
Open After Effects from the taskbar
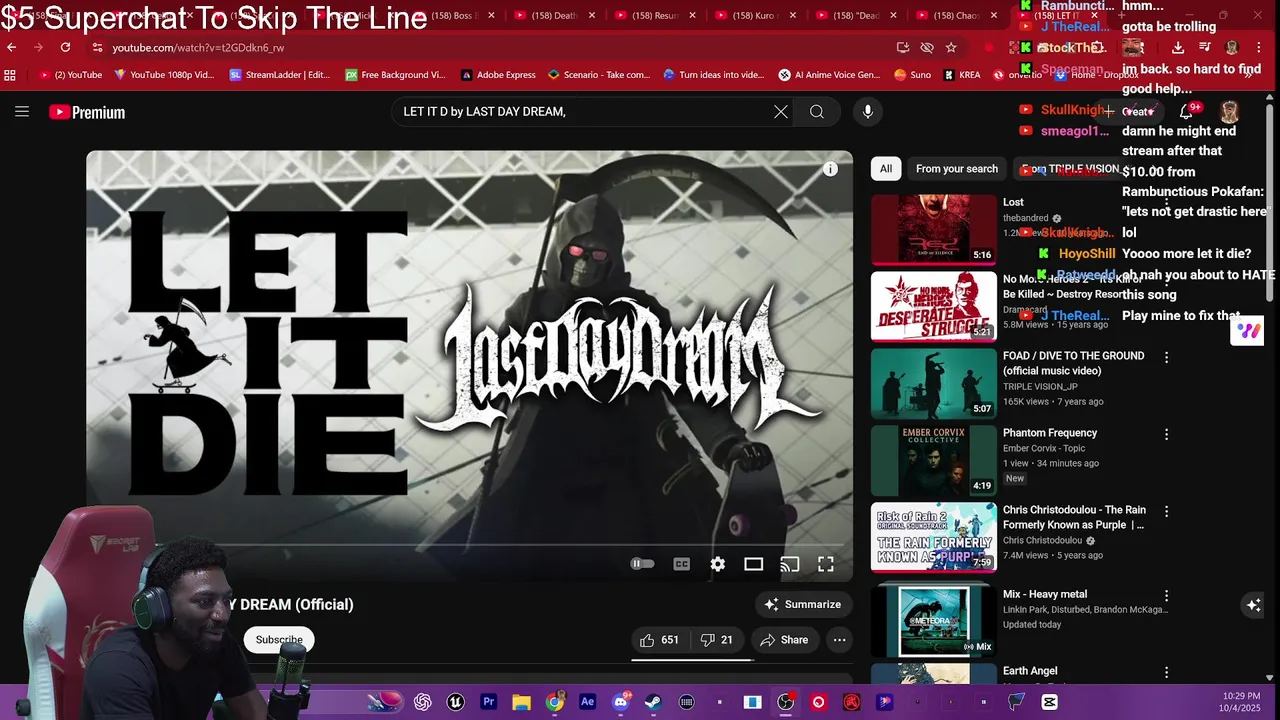[x=588, y=702]
